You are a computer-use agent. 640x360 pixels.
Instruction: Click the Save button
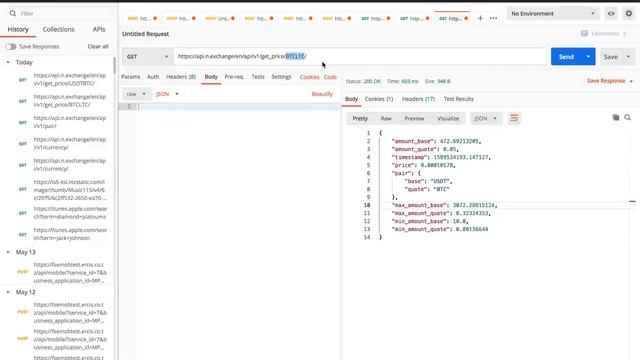click(x=611, y=56)
